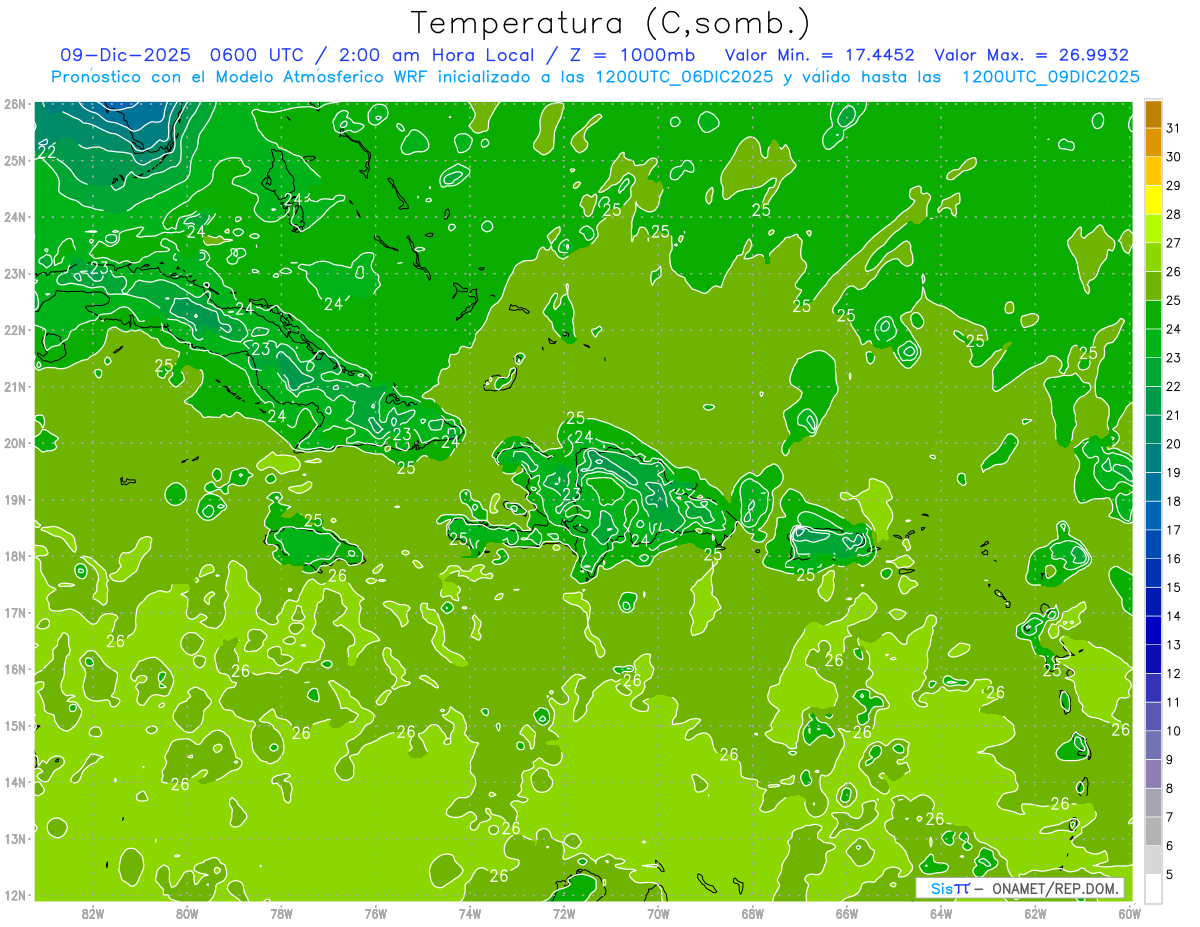Screen dimensions: 1200x927
Task: Click the "66W" longitude axis label
Action: click(846, 912)
